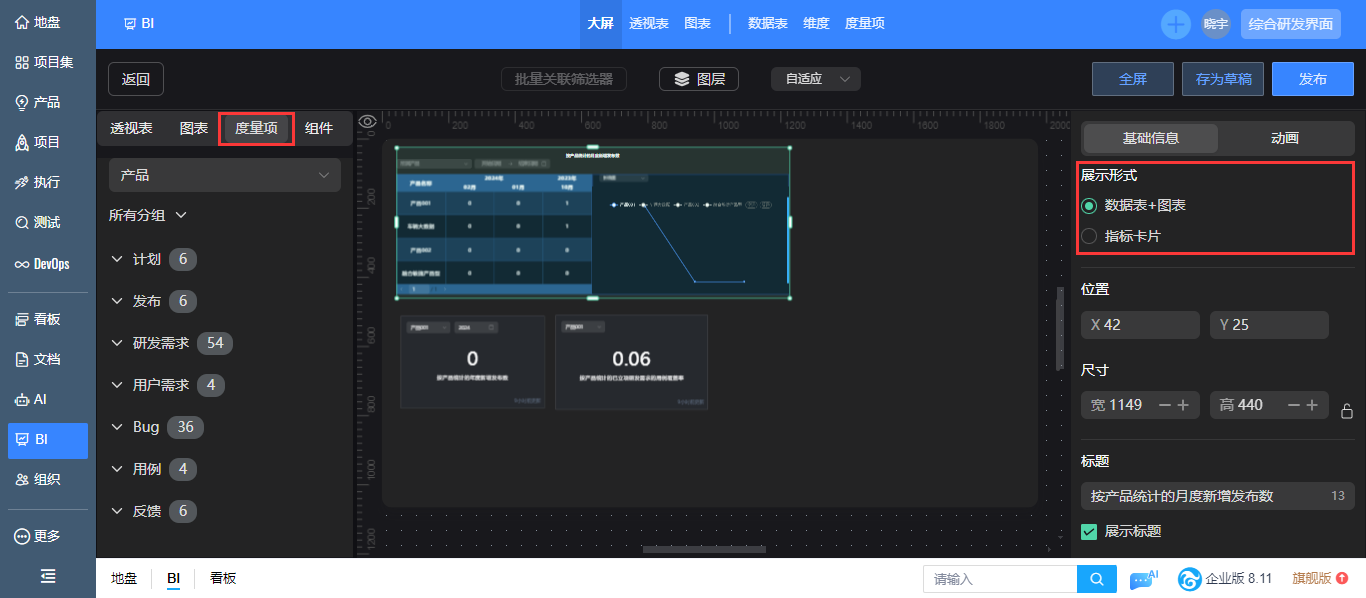Select 基础信息 settings tab
1366x598 pixels.
point(1151,138)
